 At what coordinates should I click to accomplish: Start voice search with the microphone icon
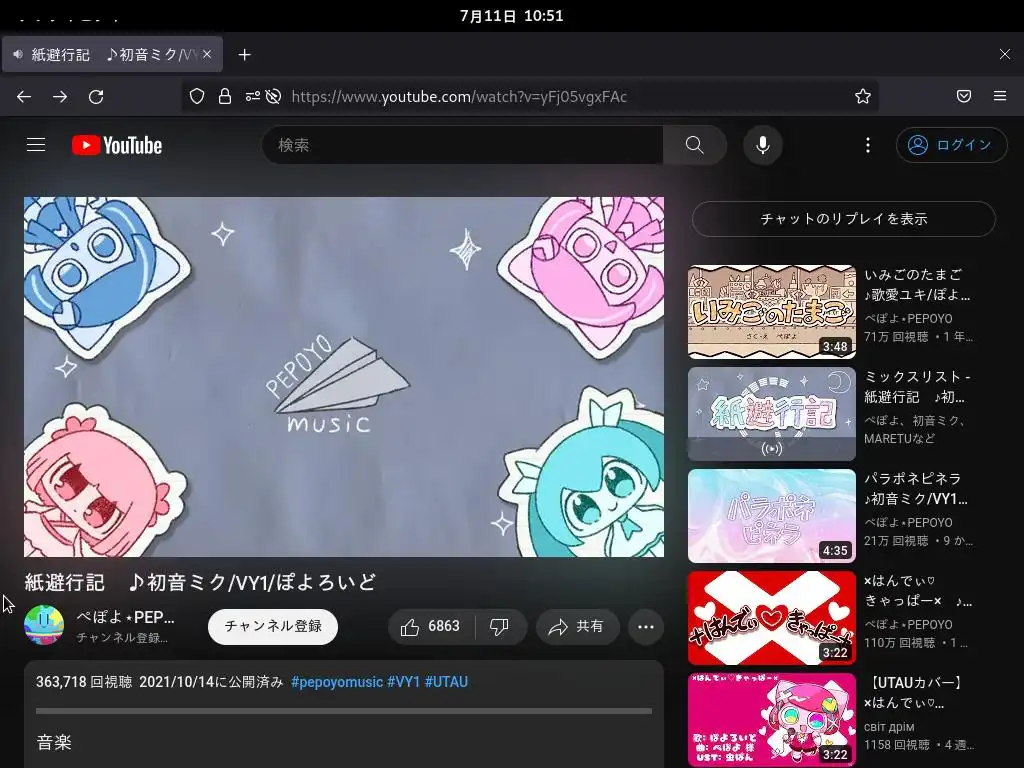pyautogui.click(x=763, y=145)
